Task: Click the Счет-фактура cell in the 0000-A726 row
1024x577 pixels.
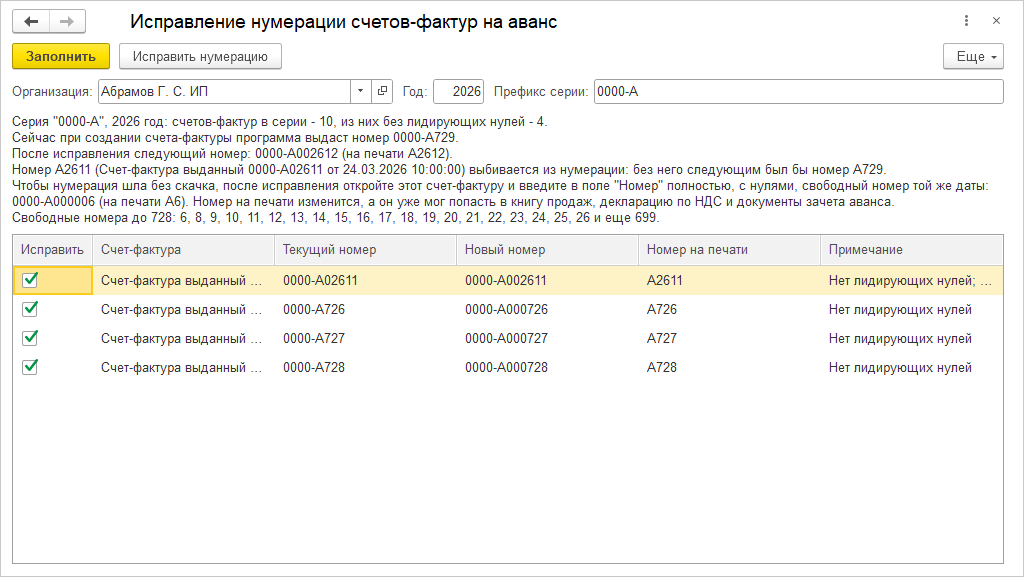Action: (x=184, y=309)
